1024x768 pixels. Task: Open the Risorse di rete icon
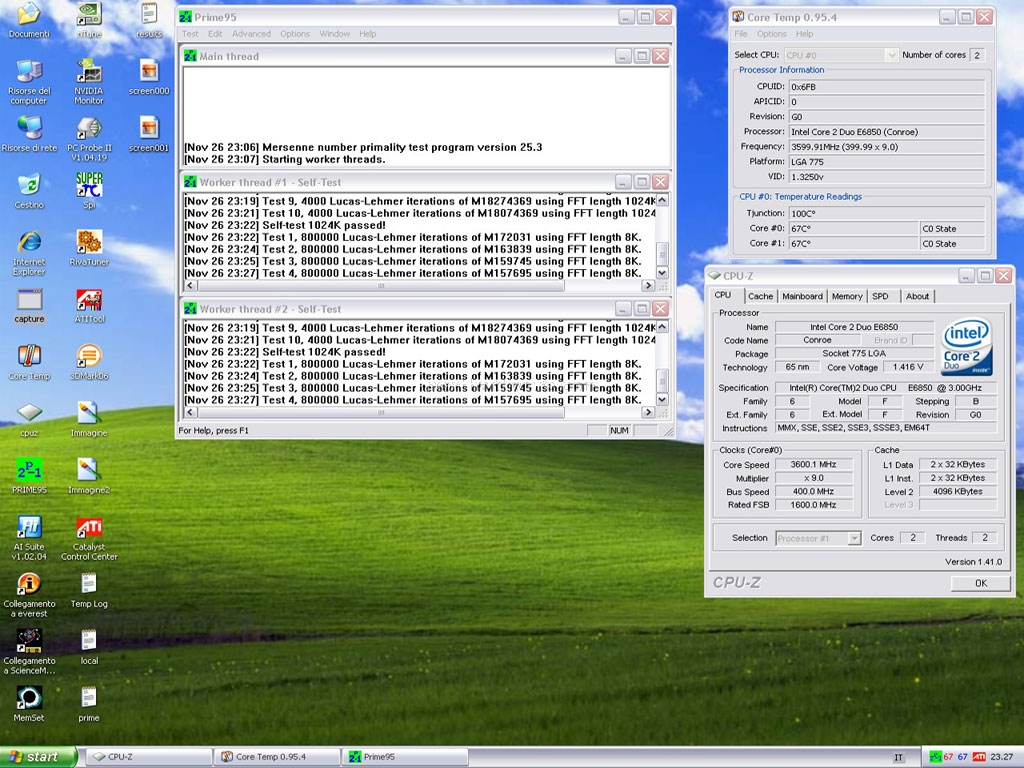[29, 135]
